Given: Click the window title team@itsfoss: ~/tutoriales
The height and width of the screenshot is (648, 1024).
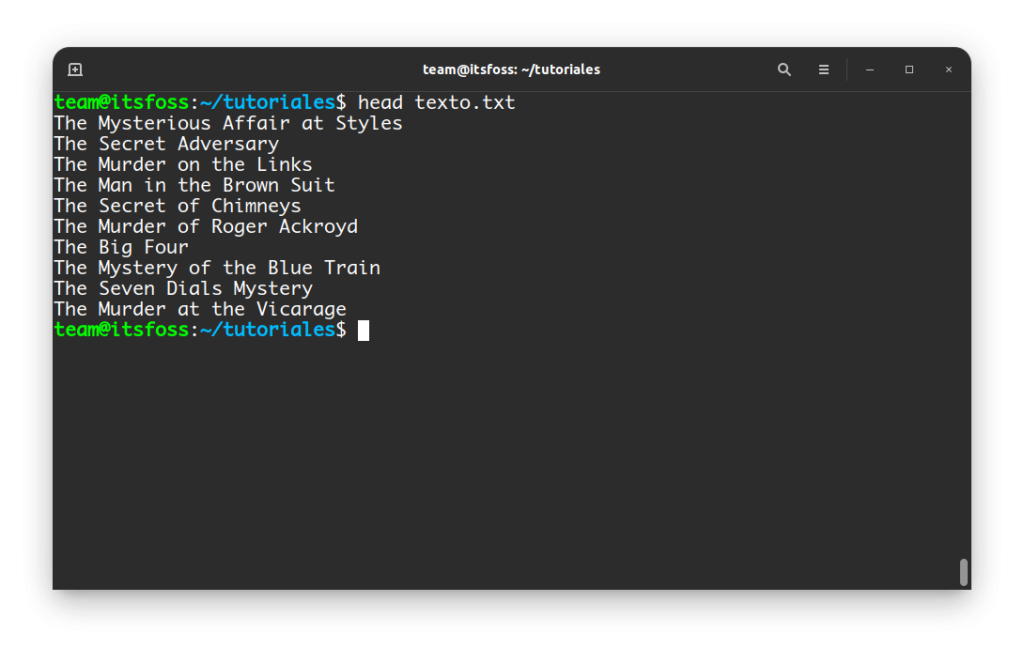Looking at the screenshot, I should (x=511, y=69).
